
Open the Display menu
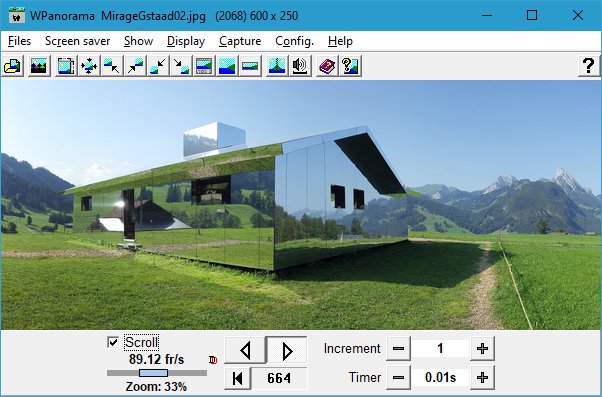186,41
